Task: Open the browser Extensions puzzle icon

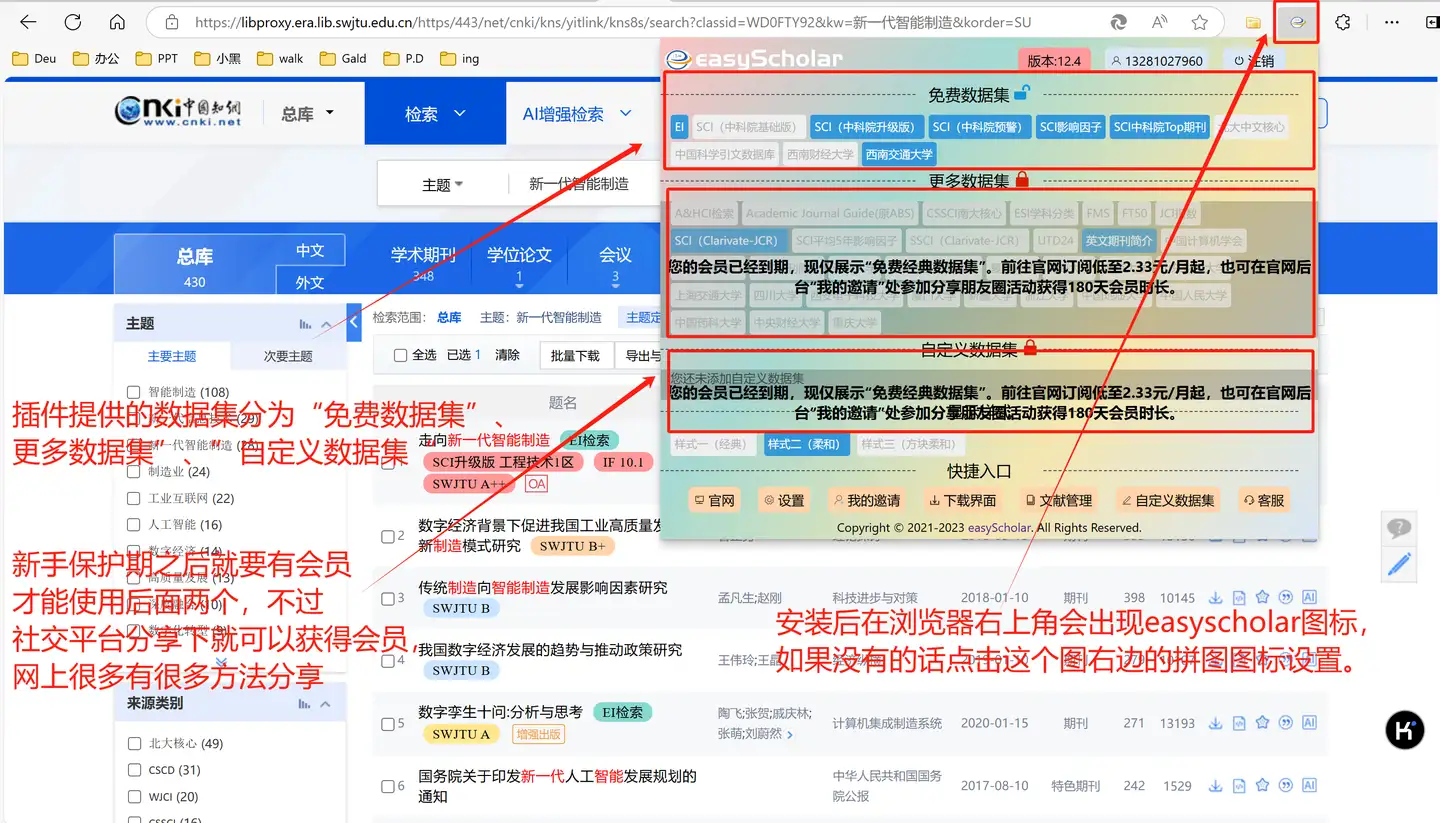Action: tap(1343, 22)
